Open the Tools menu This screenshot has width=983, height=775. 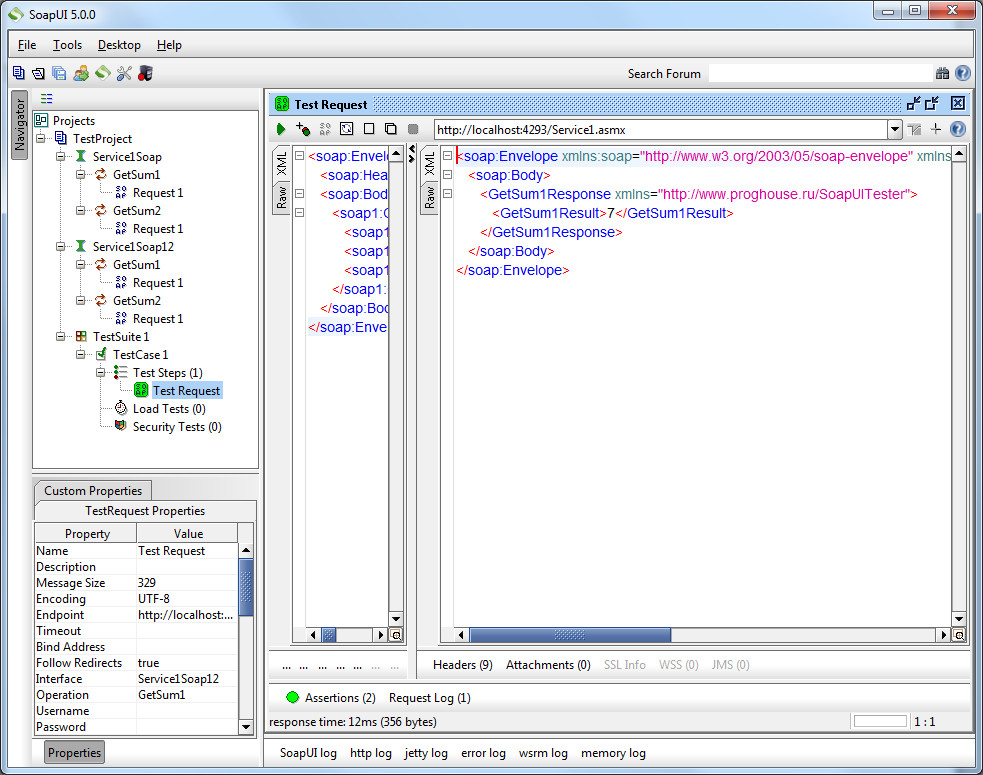pyautogui.click(x=67, y=45)
